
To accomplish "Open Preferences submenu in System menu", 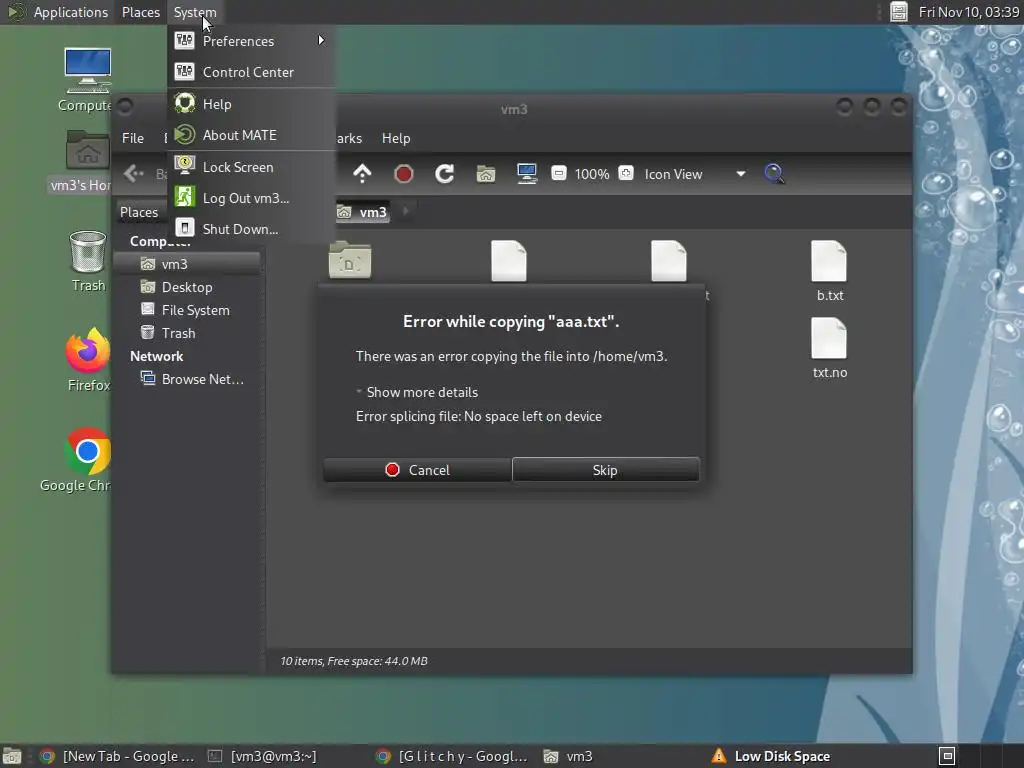I will 251,41.
